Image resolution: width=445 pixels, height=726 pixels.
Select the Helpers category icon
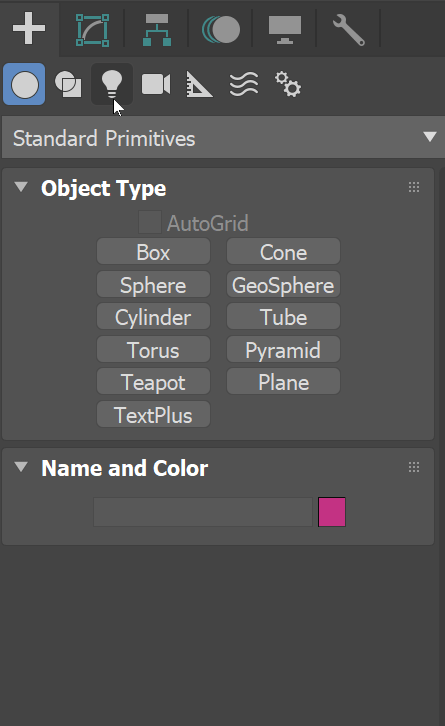pyautogui.click(x=199, y=84)
